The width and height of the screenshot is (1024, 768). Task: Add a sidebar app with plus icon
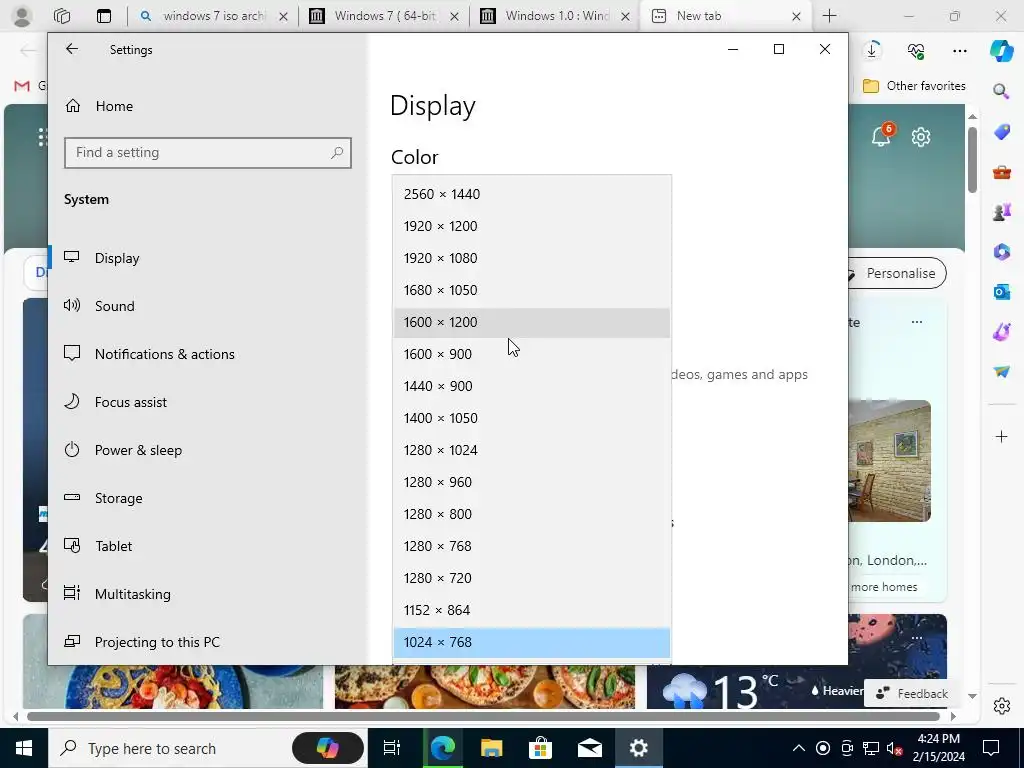click(1001, 436)
